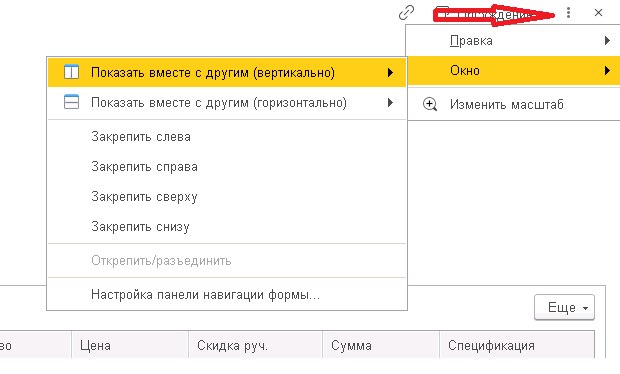The image size is (620, 374).
Task: Expand arrow next to Окно
Action: click(x=607, y=70)
